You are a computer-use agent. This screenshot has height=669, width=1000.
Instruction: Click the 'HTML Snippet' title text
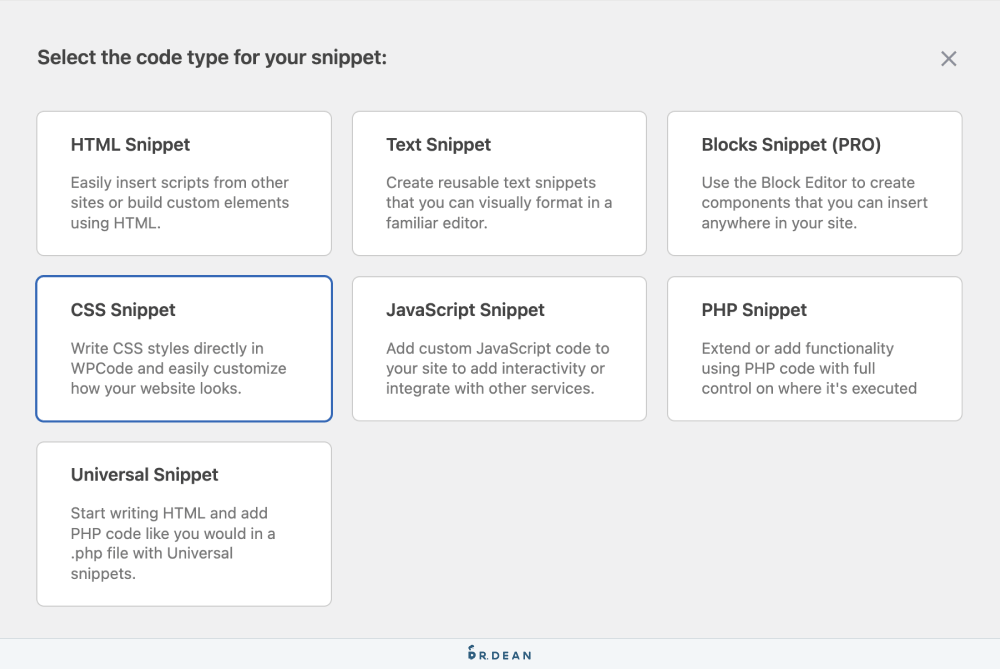point(130,145)
